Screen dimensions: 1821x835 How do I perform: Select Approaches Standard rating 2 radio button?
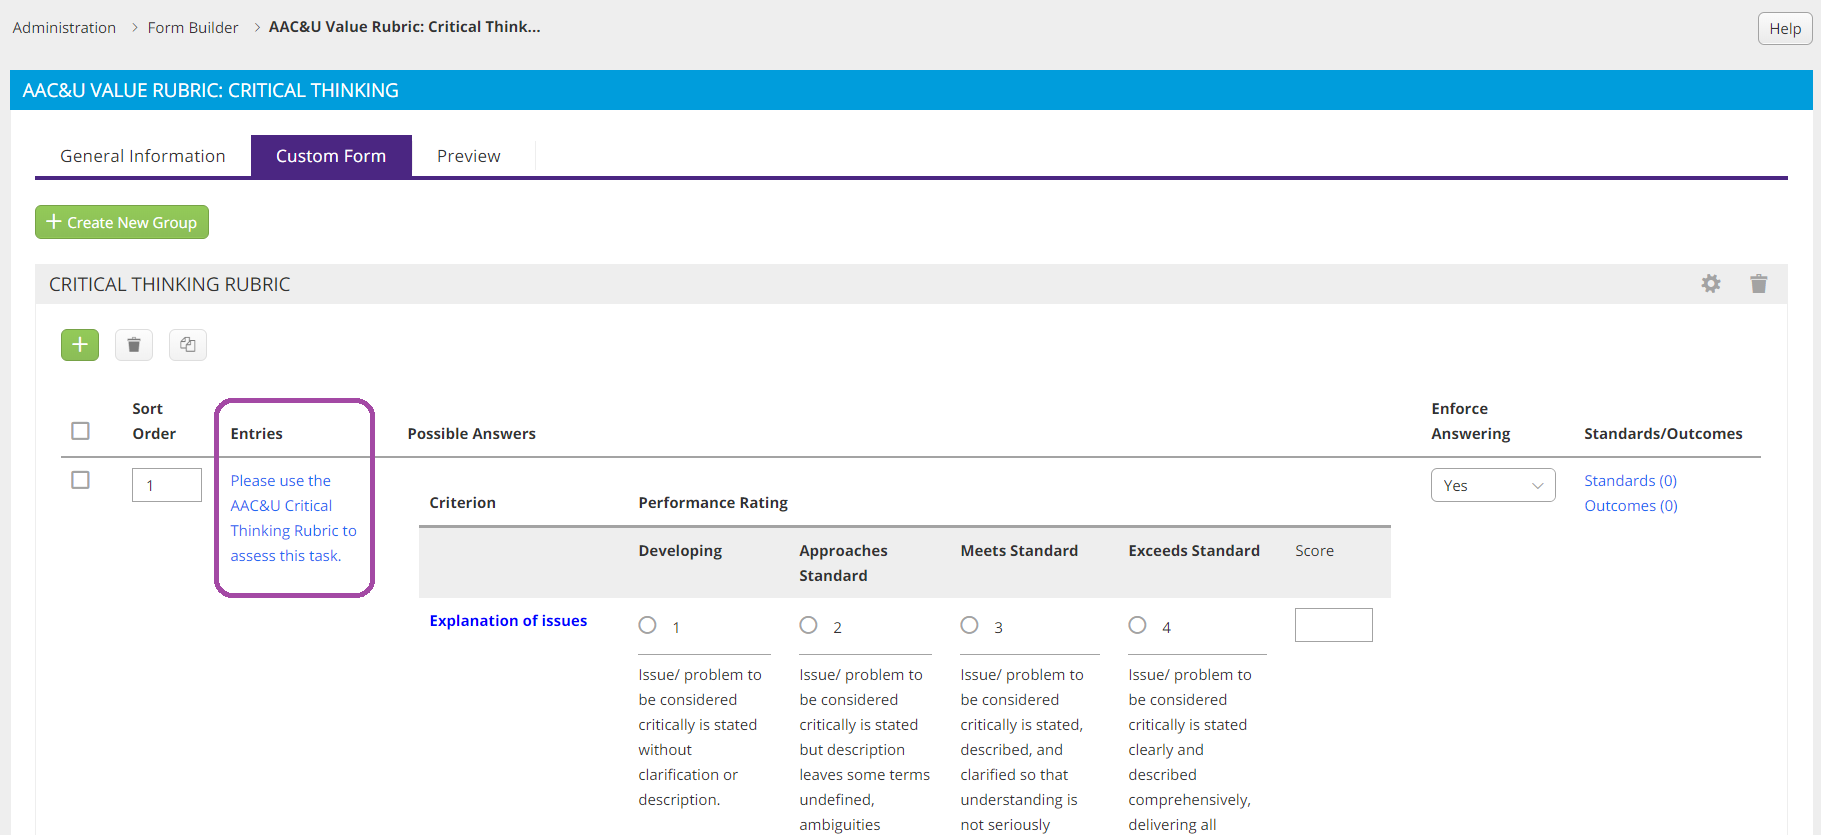click(x=809, y=625)
